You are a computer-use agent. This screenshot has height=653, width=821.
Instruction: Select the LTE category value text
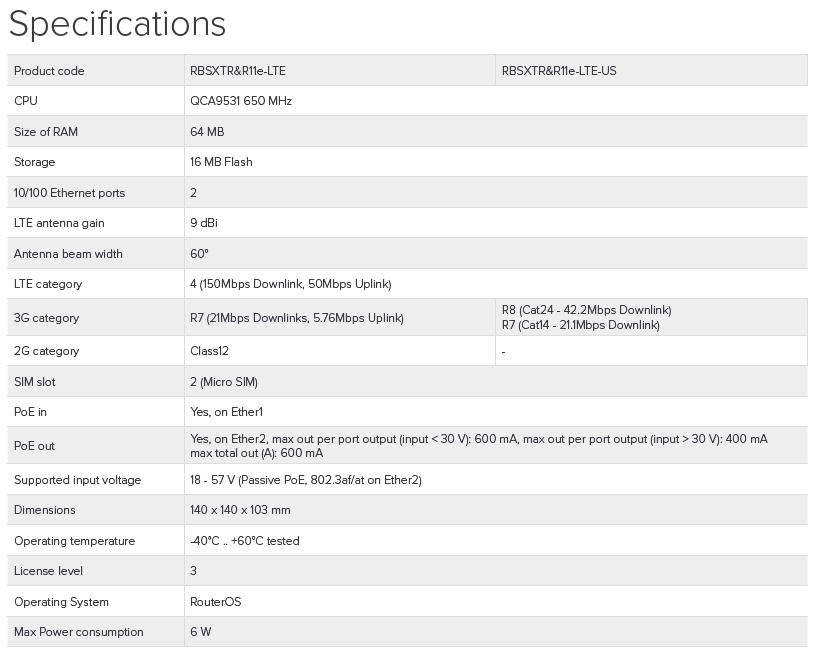(x=290, y=284)
